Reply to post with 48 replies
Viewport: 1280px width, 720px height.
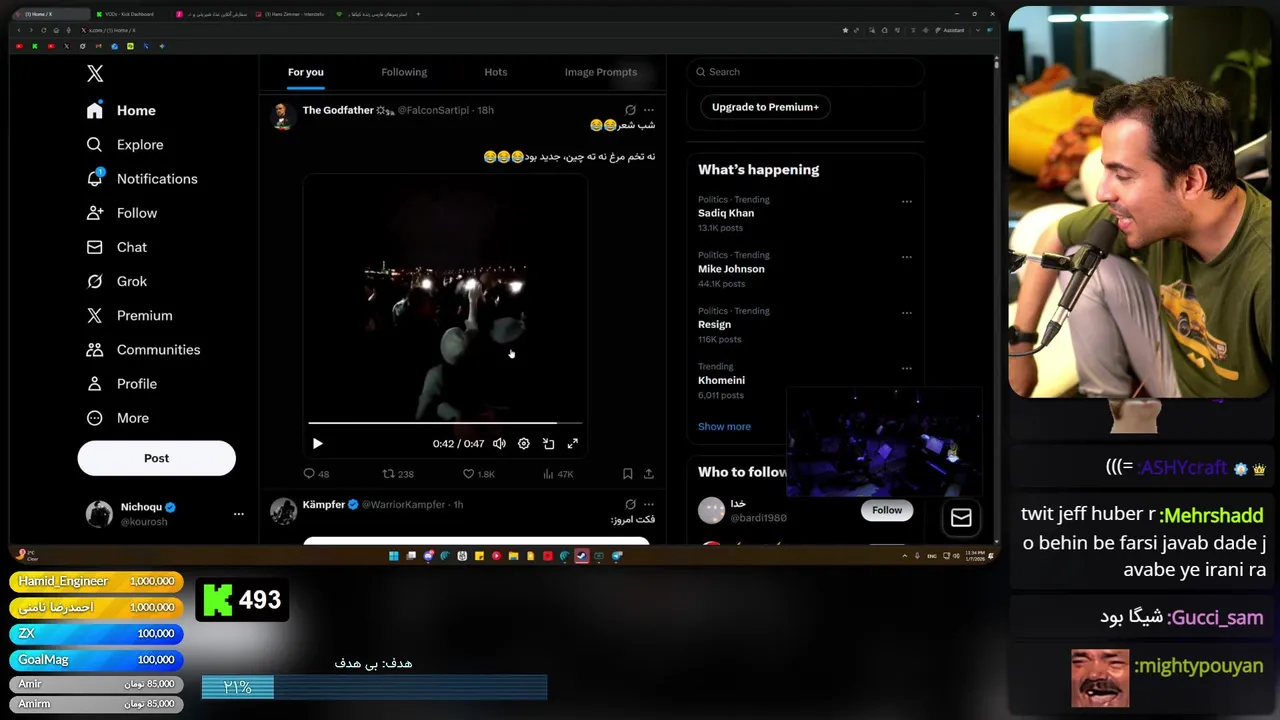[x=316, y=474]
